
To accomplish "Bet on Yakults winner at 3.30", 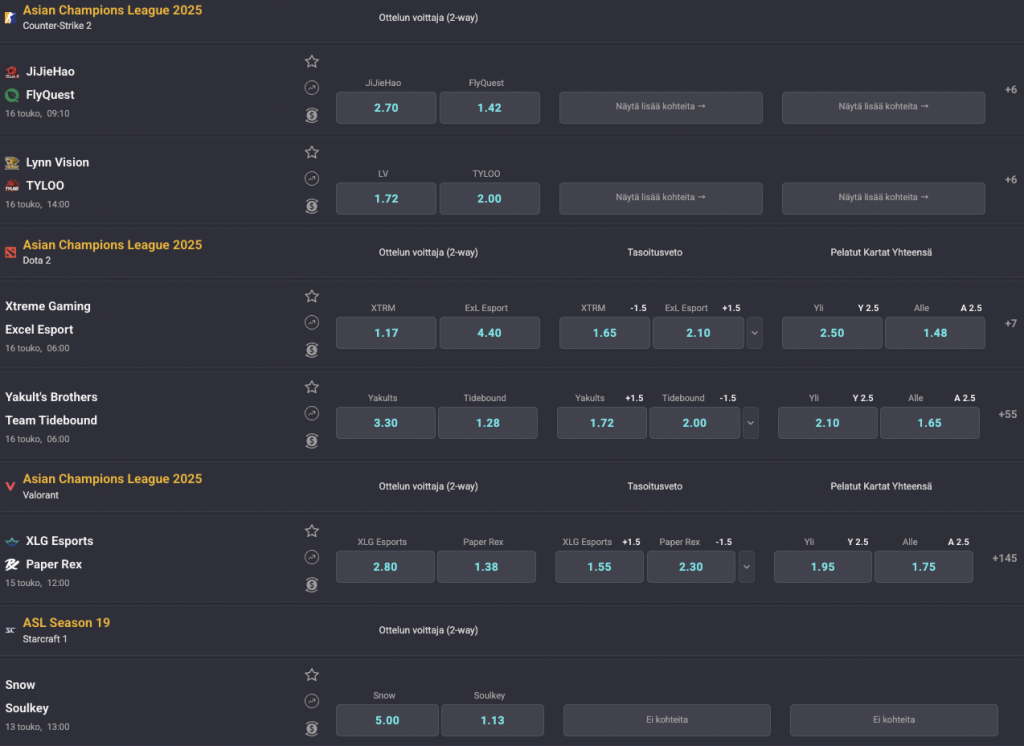I will [385, 423].
